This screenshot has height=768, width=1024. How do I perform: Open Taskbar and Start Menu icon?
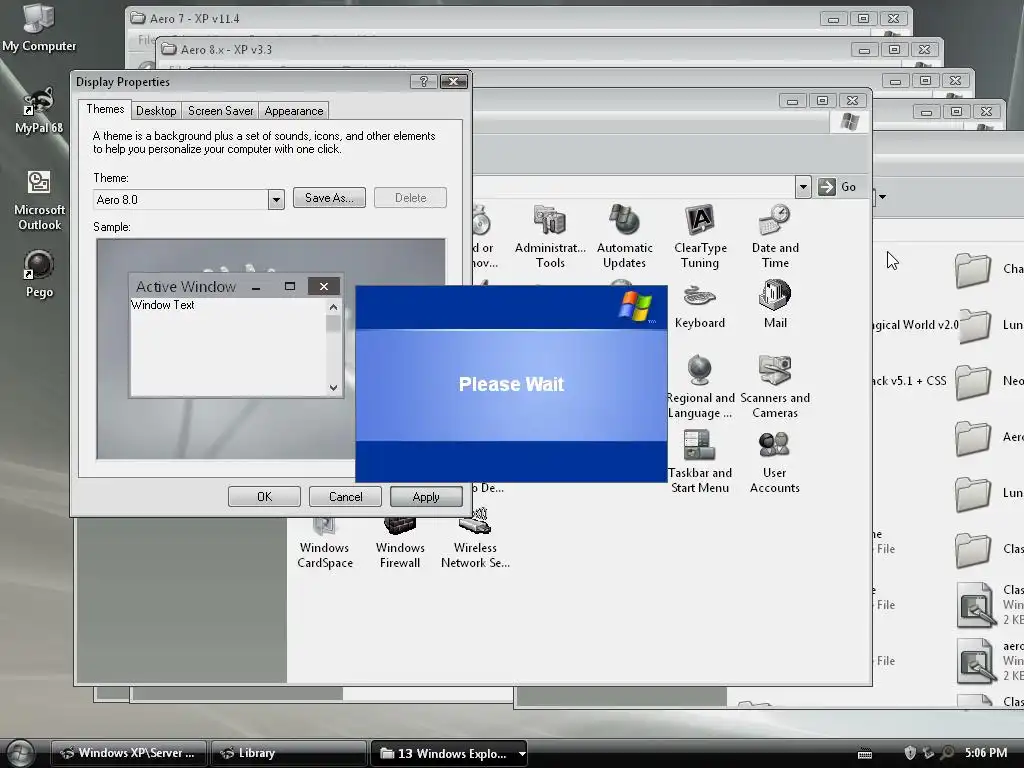coord(699,462)
